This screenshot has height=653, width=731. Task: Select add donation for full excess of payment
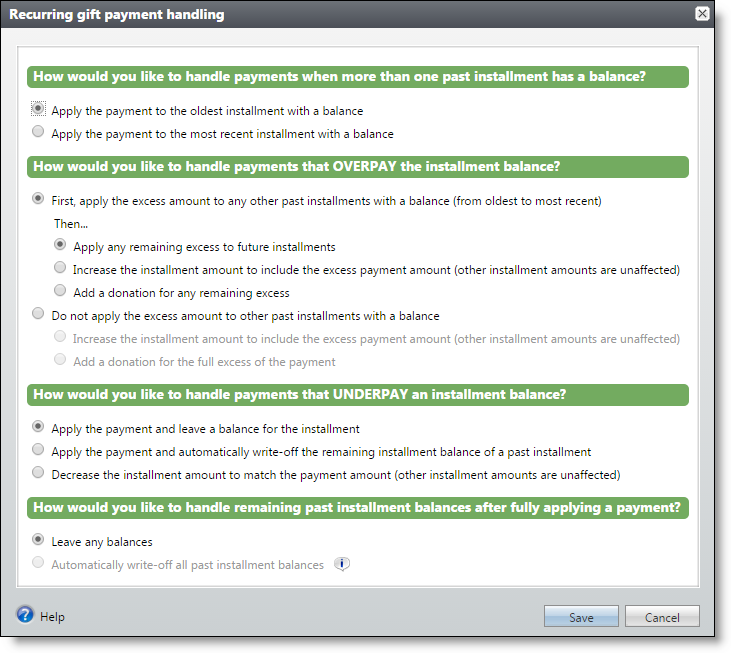tap(60, 359)
